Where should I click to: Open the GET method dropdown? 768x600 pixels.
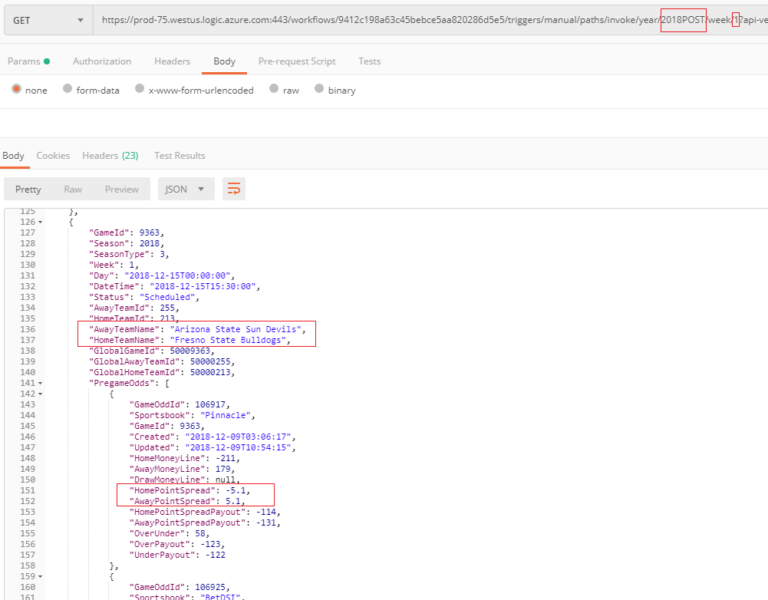click(47, 20)
